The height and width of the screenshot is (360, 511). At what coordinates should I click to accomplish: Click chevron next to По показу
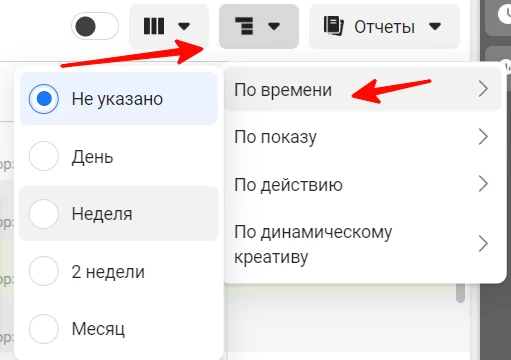click(x=483, y=137)
